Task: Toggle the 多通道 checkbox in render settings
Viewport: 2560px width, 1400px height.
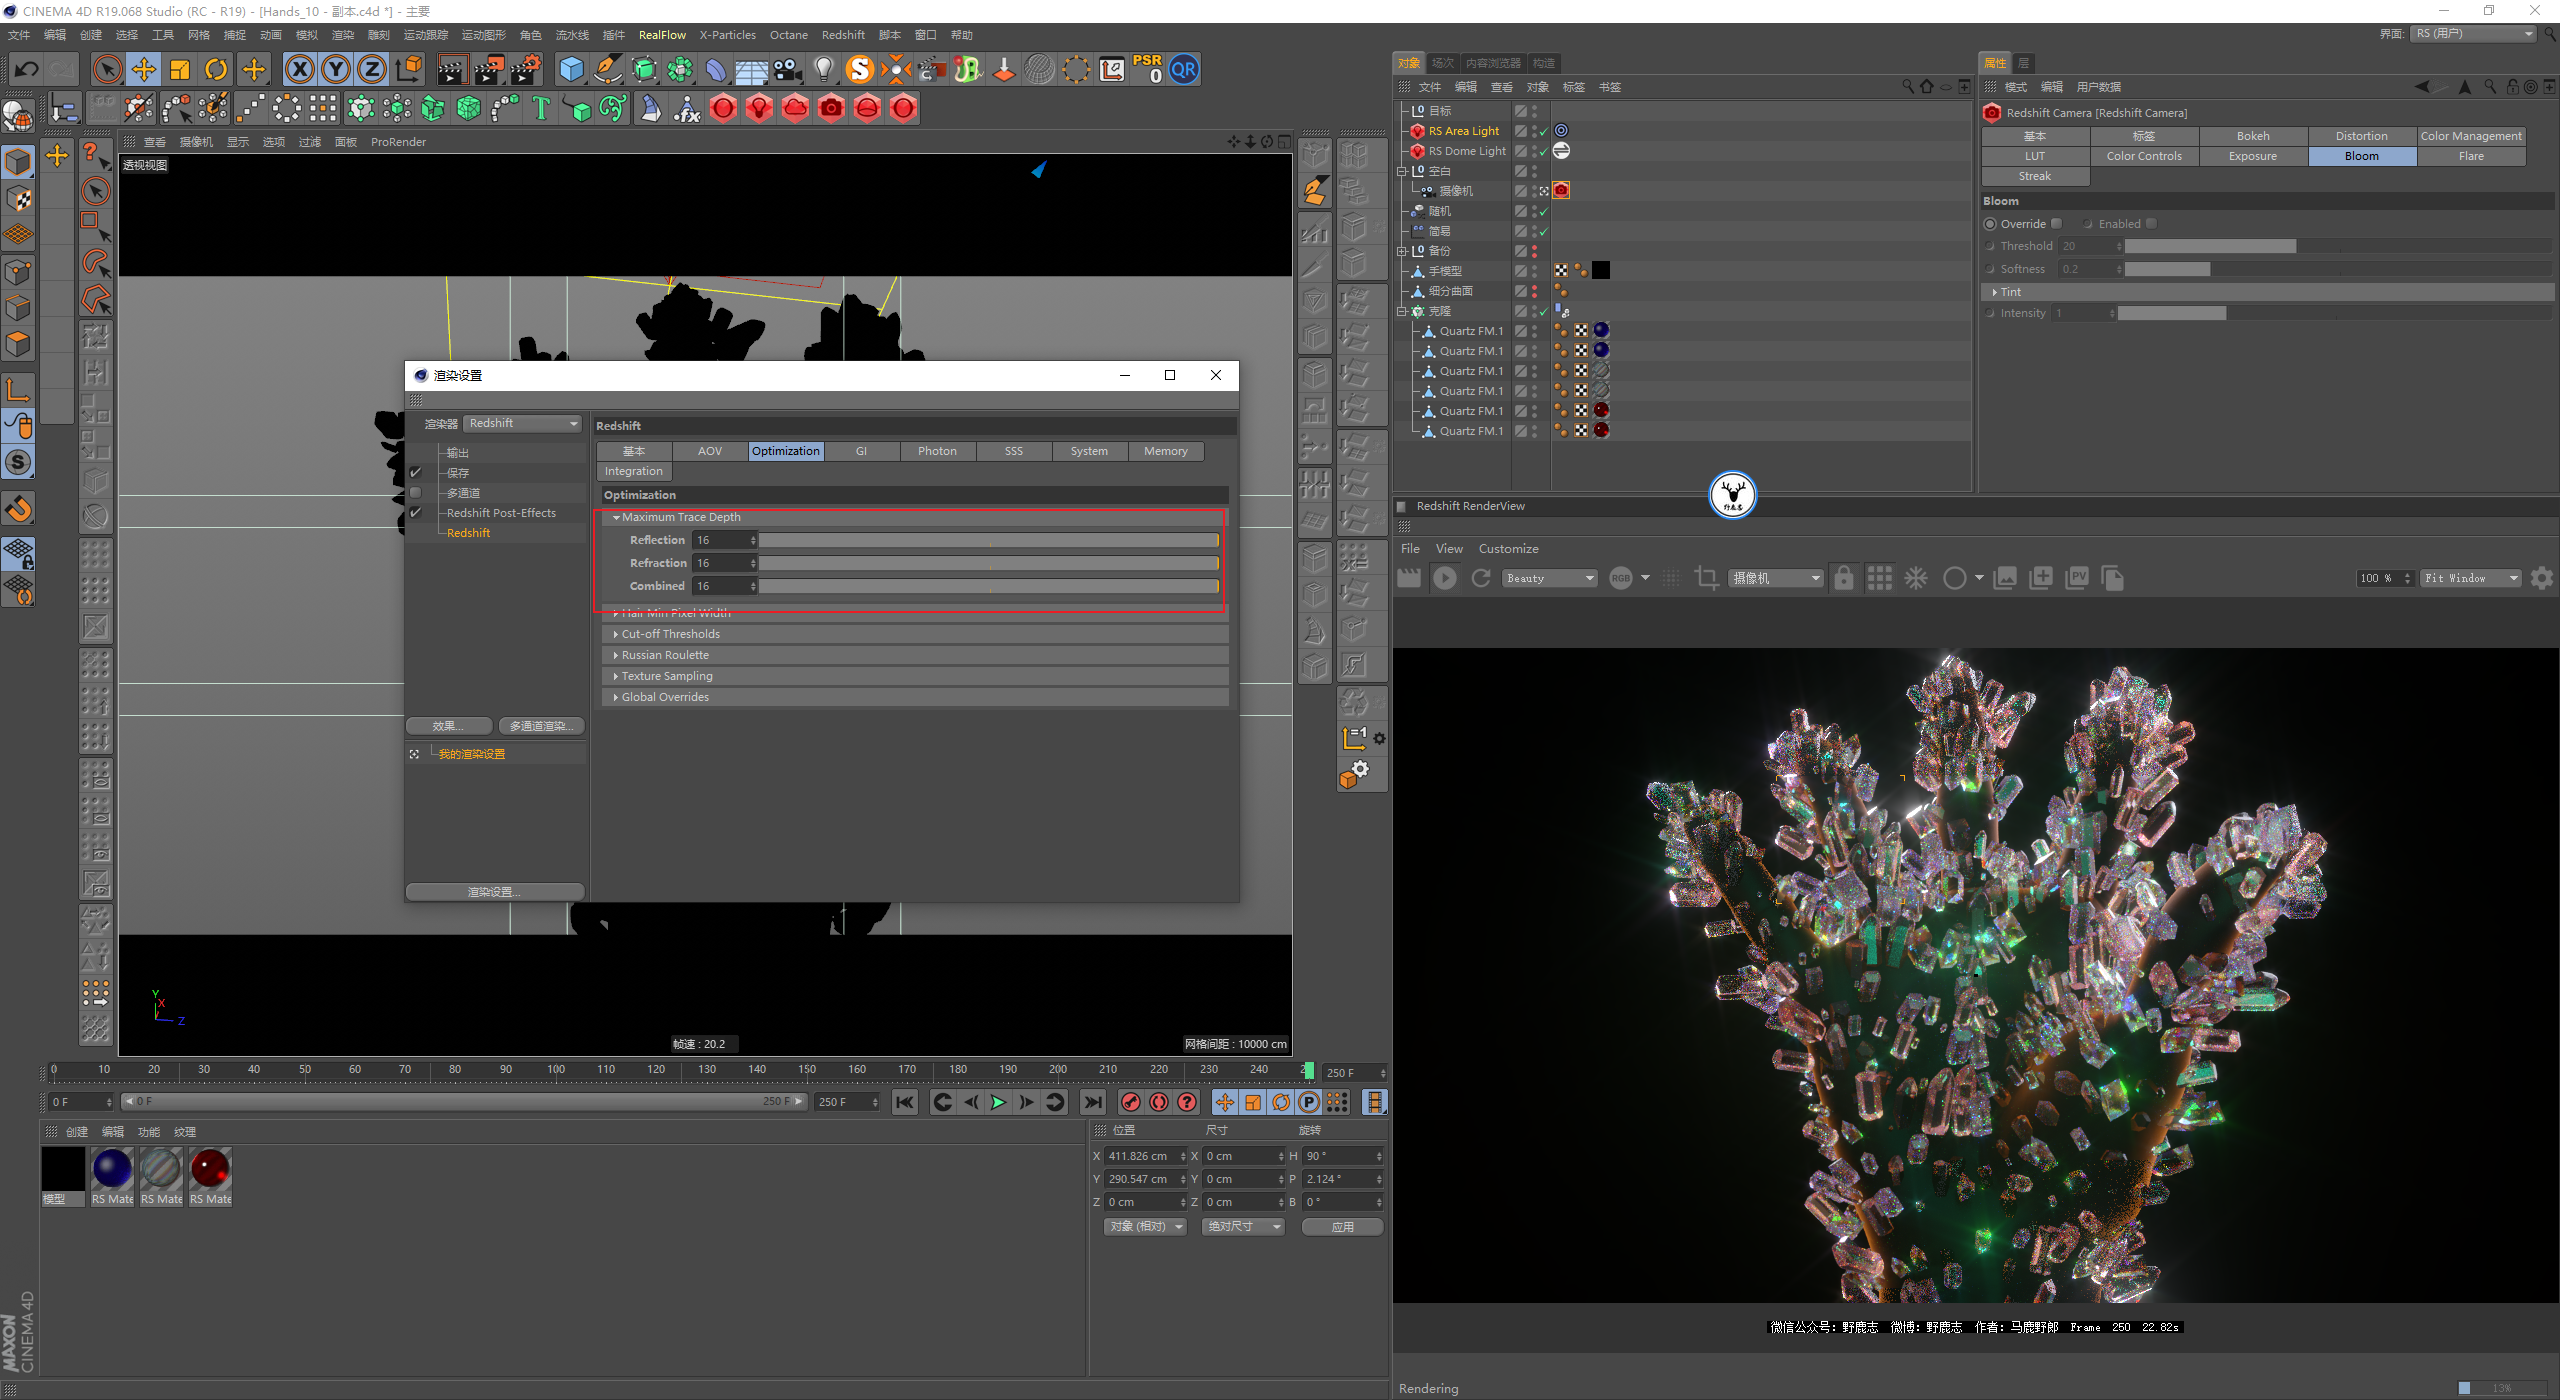Action: 416,493
